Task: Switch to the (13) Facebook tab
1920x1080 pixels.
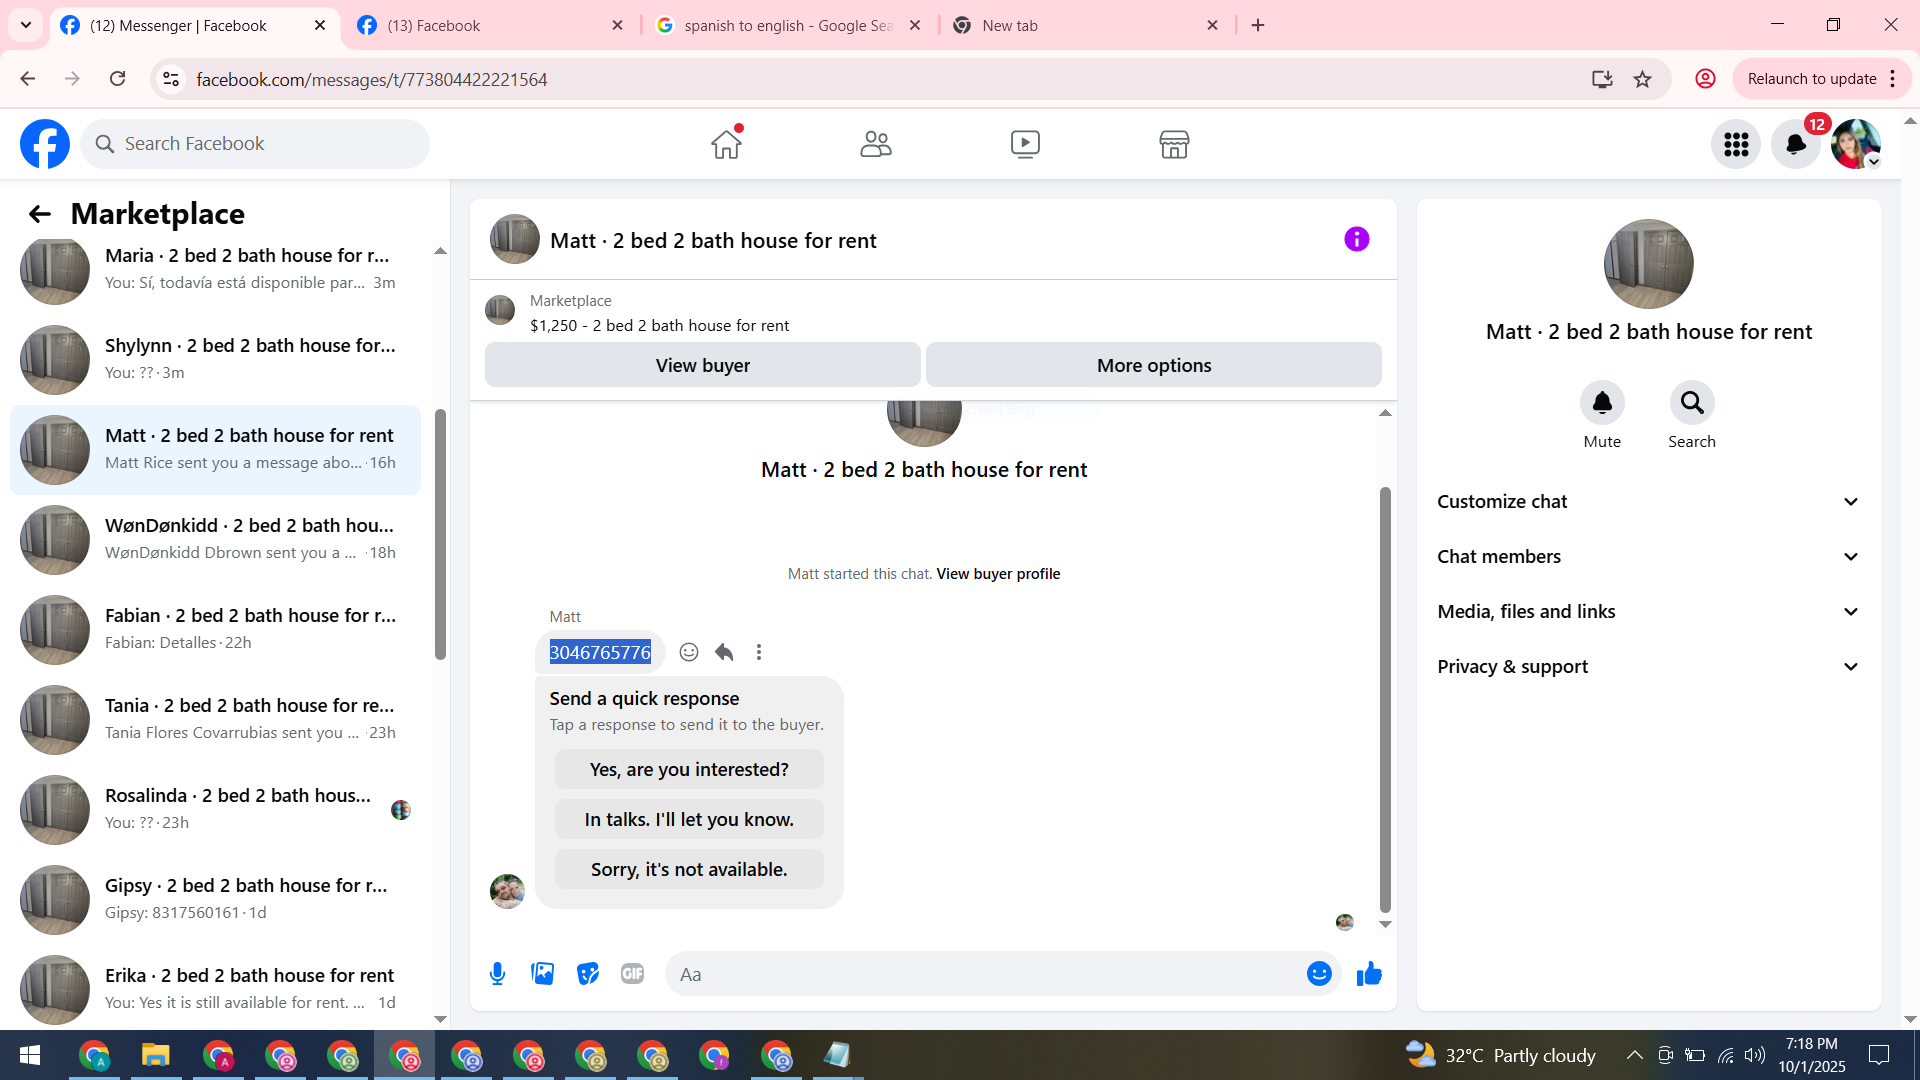Action: [x=491, y=25]
